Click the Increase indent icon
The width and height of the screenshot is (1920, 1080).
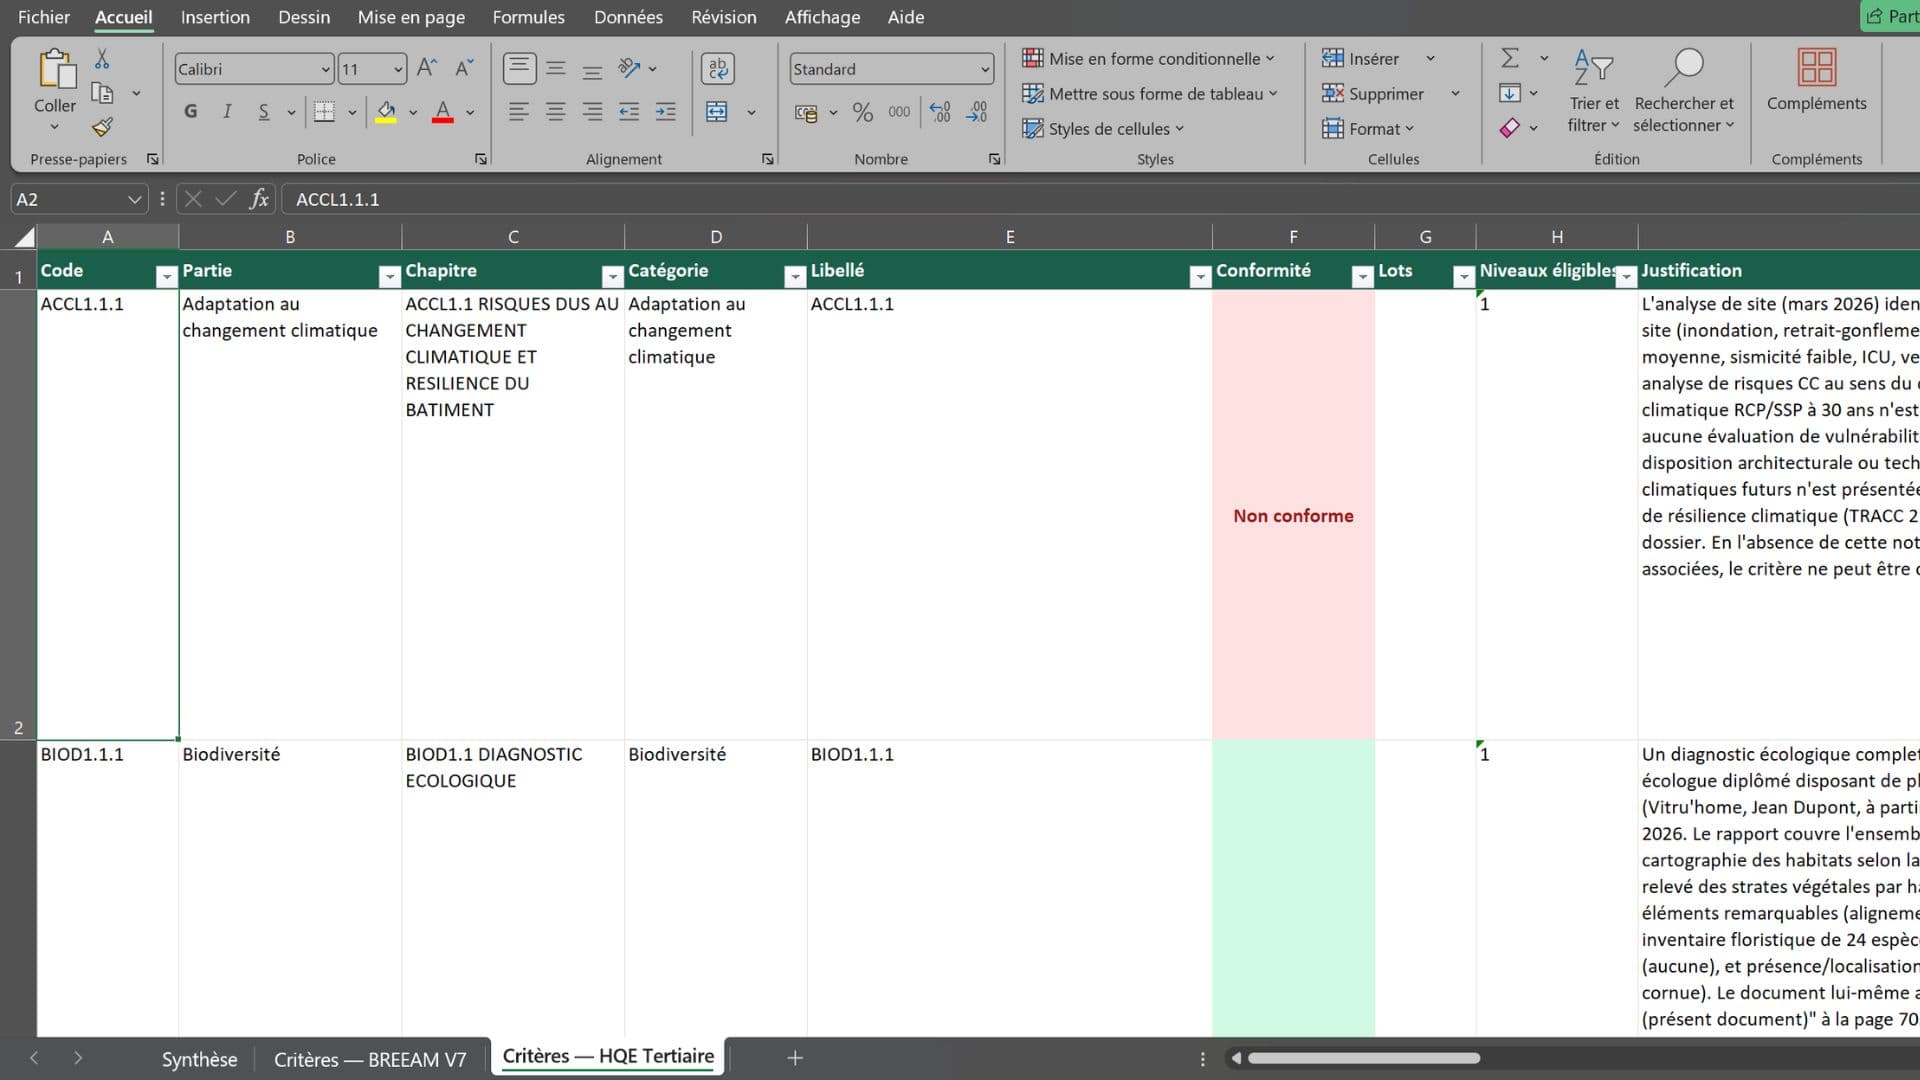(666, 112)
